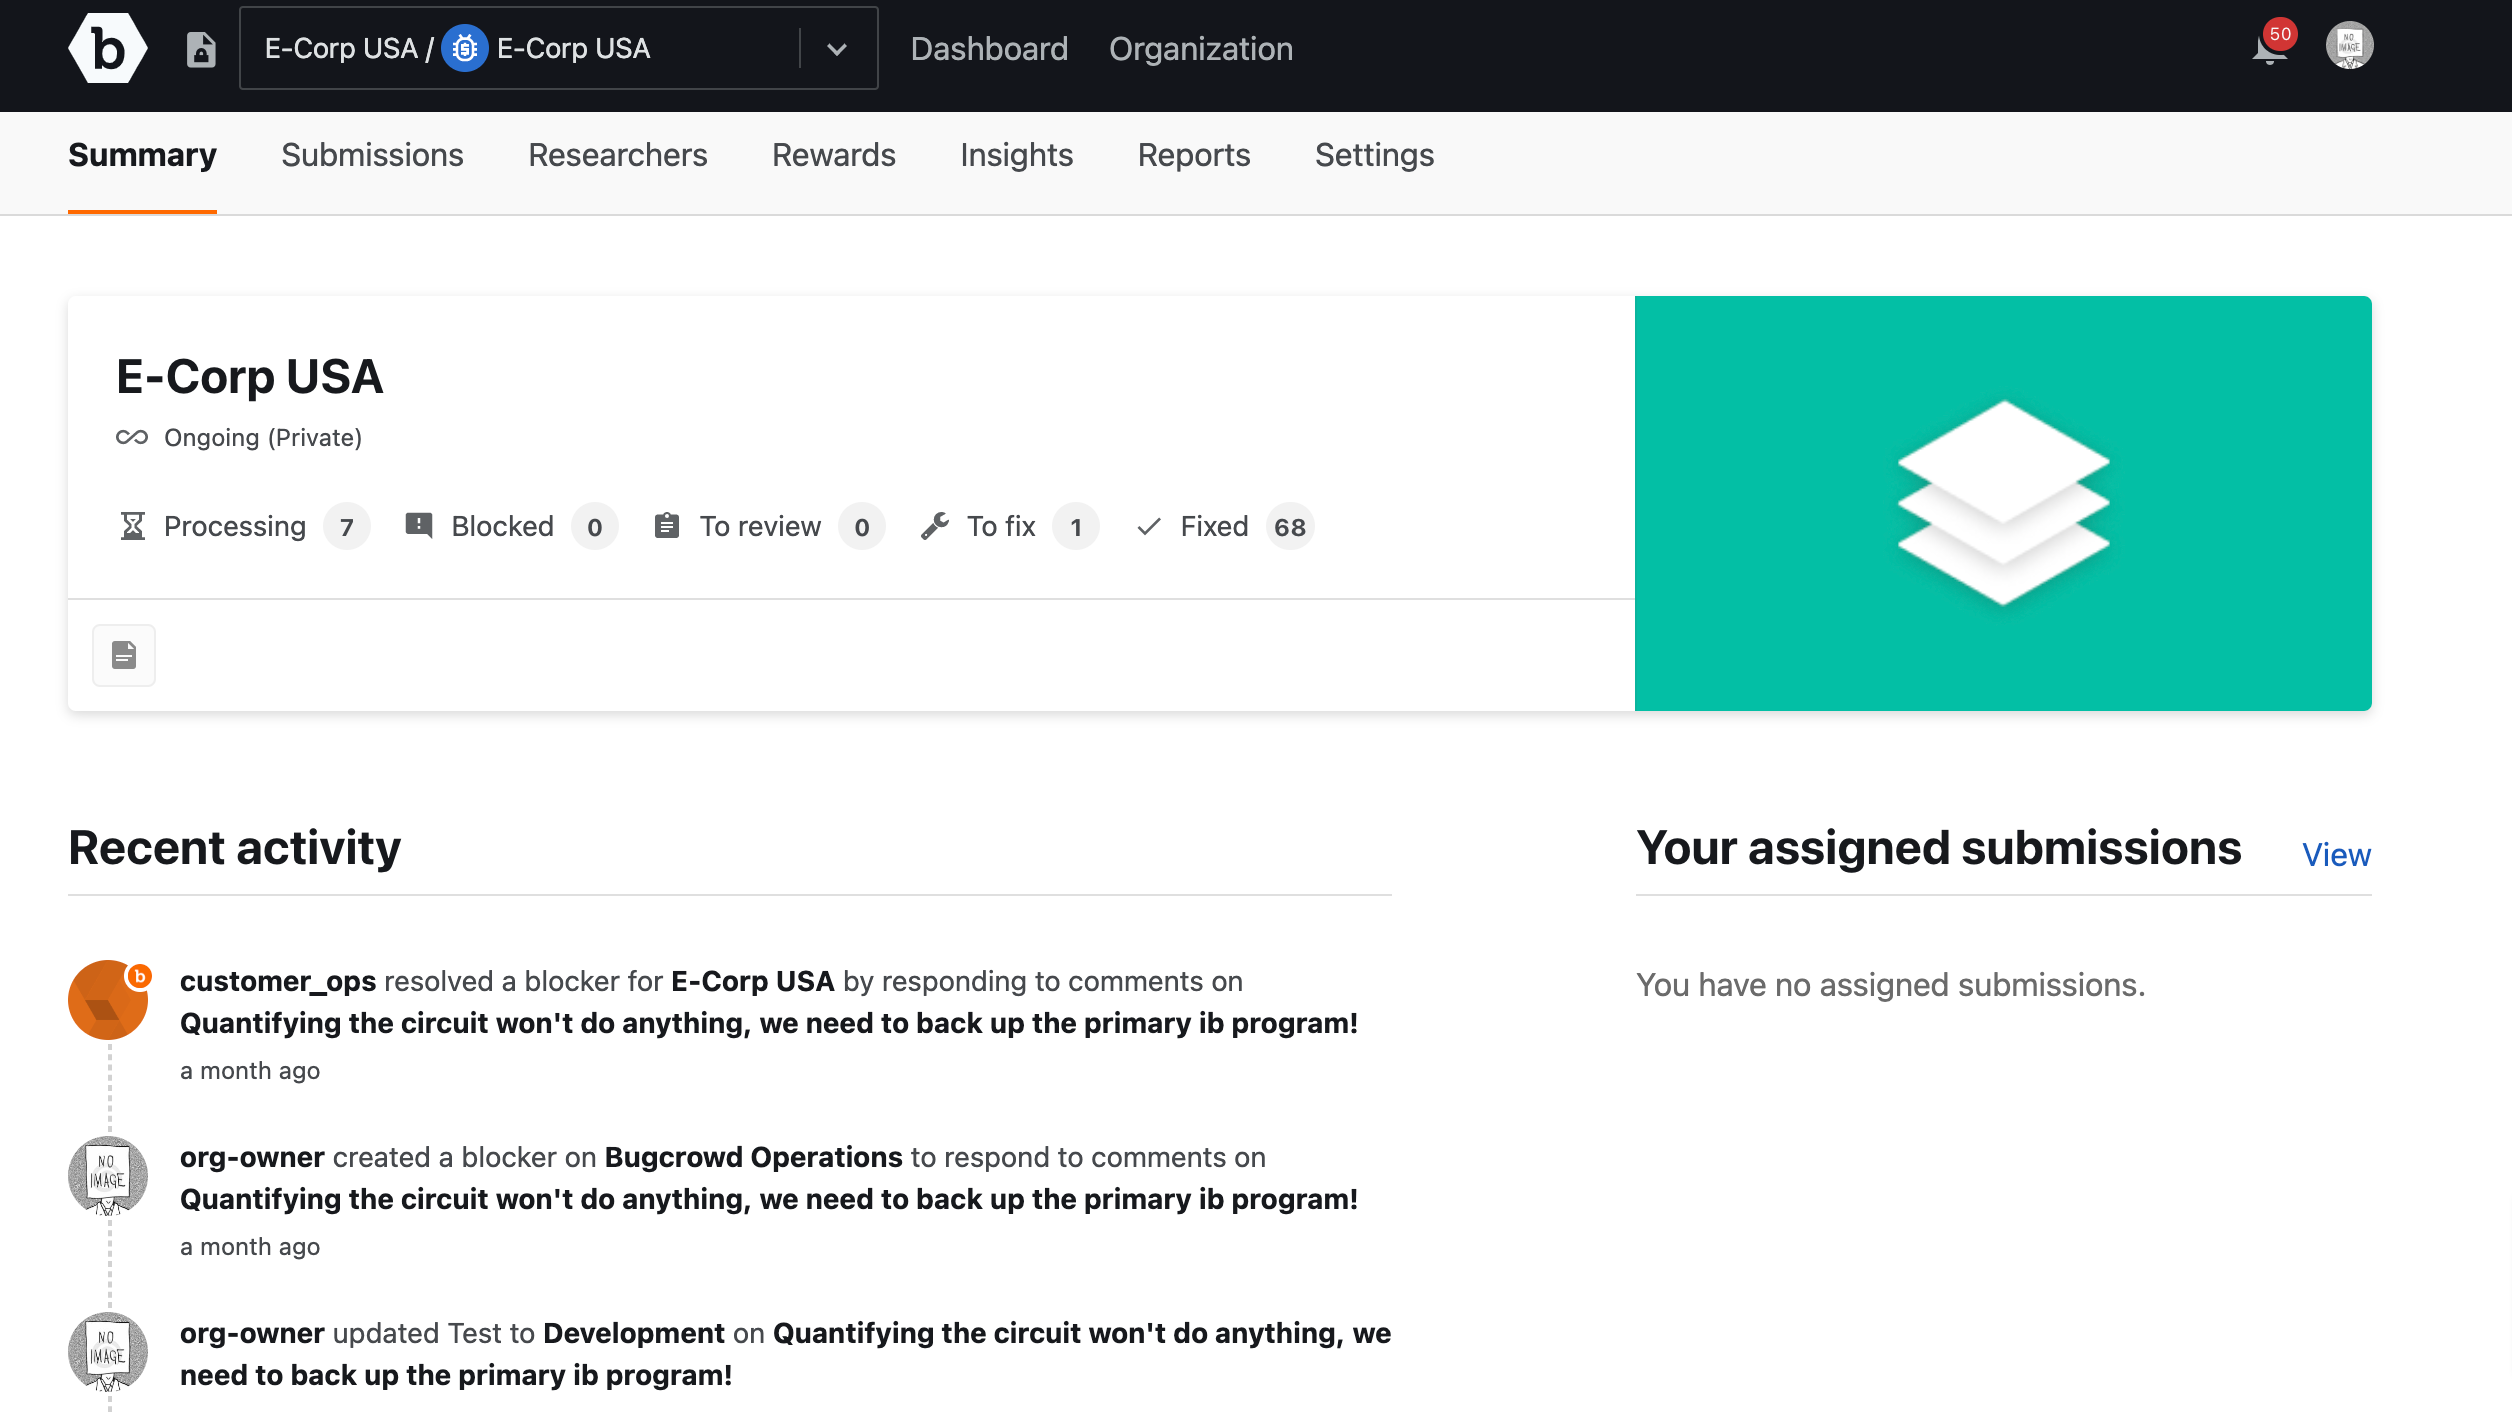Click org-owner avatar on created blocker entry
Screen dimensions: 2512x1412
click(108, 1176)
